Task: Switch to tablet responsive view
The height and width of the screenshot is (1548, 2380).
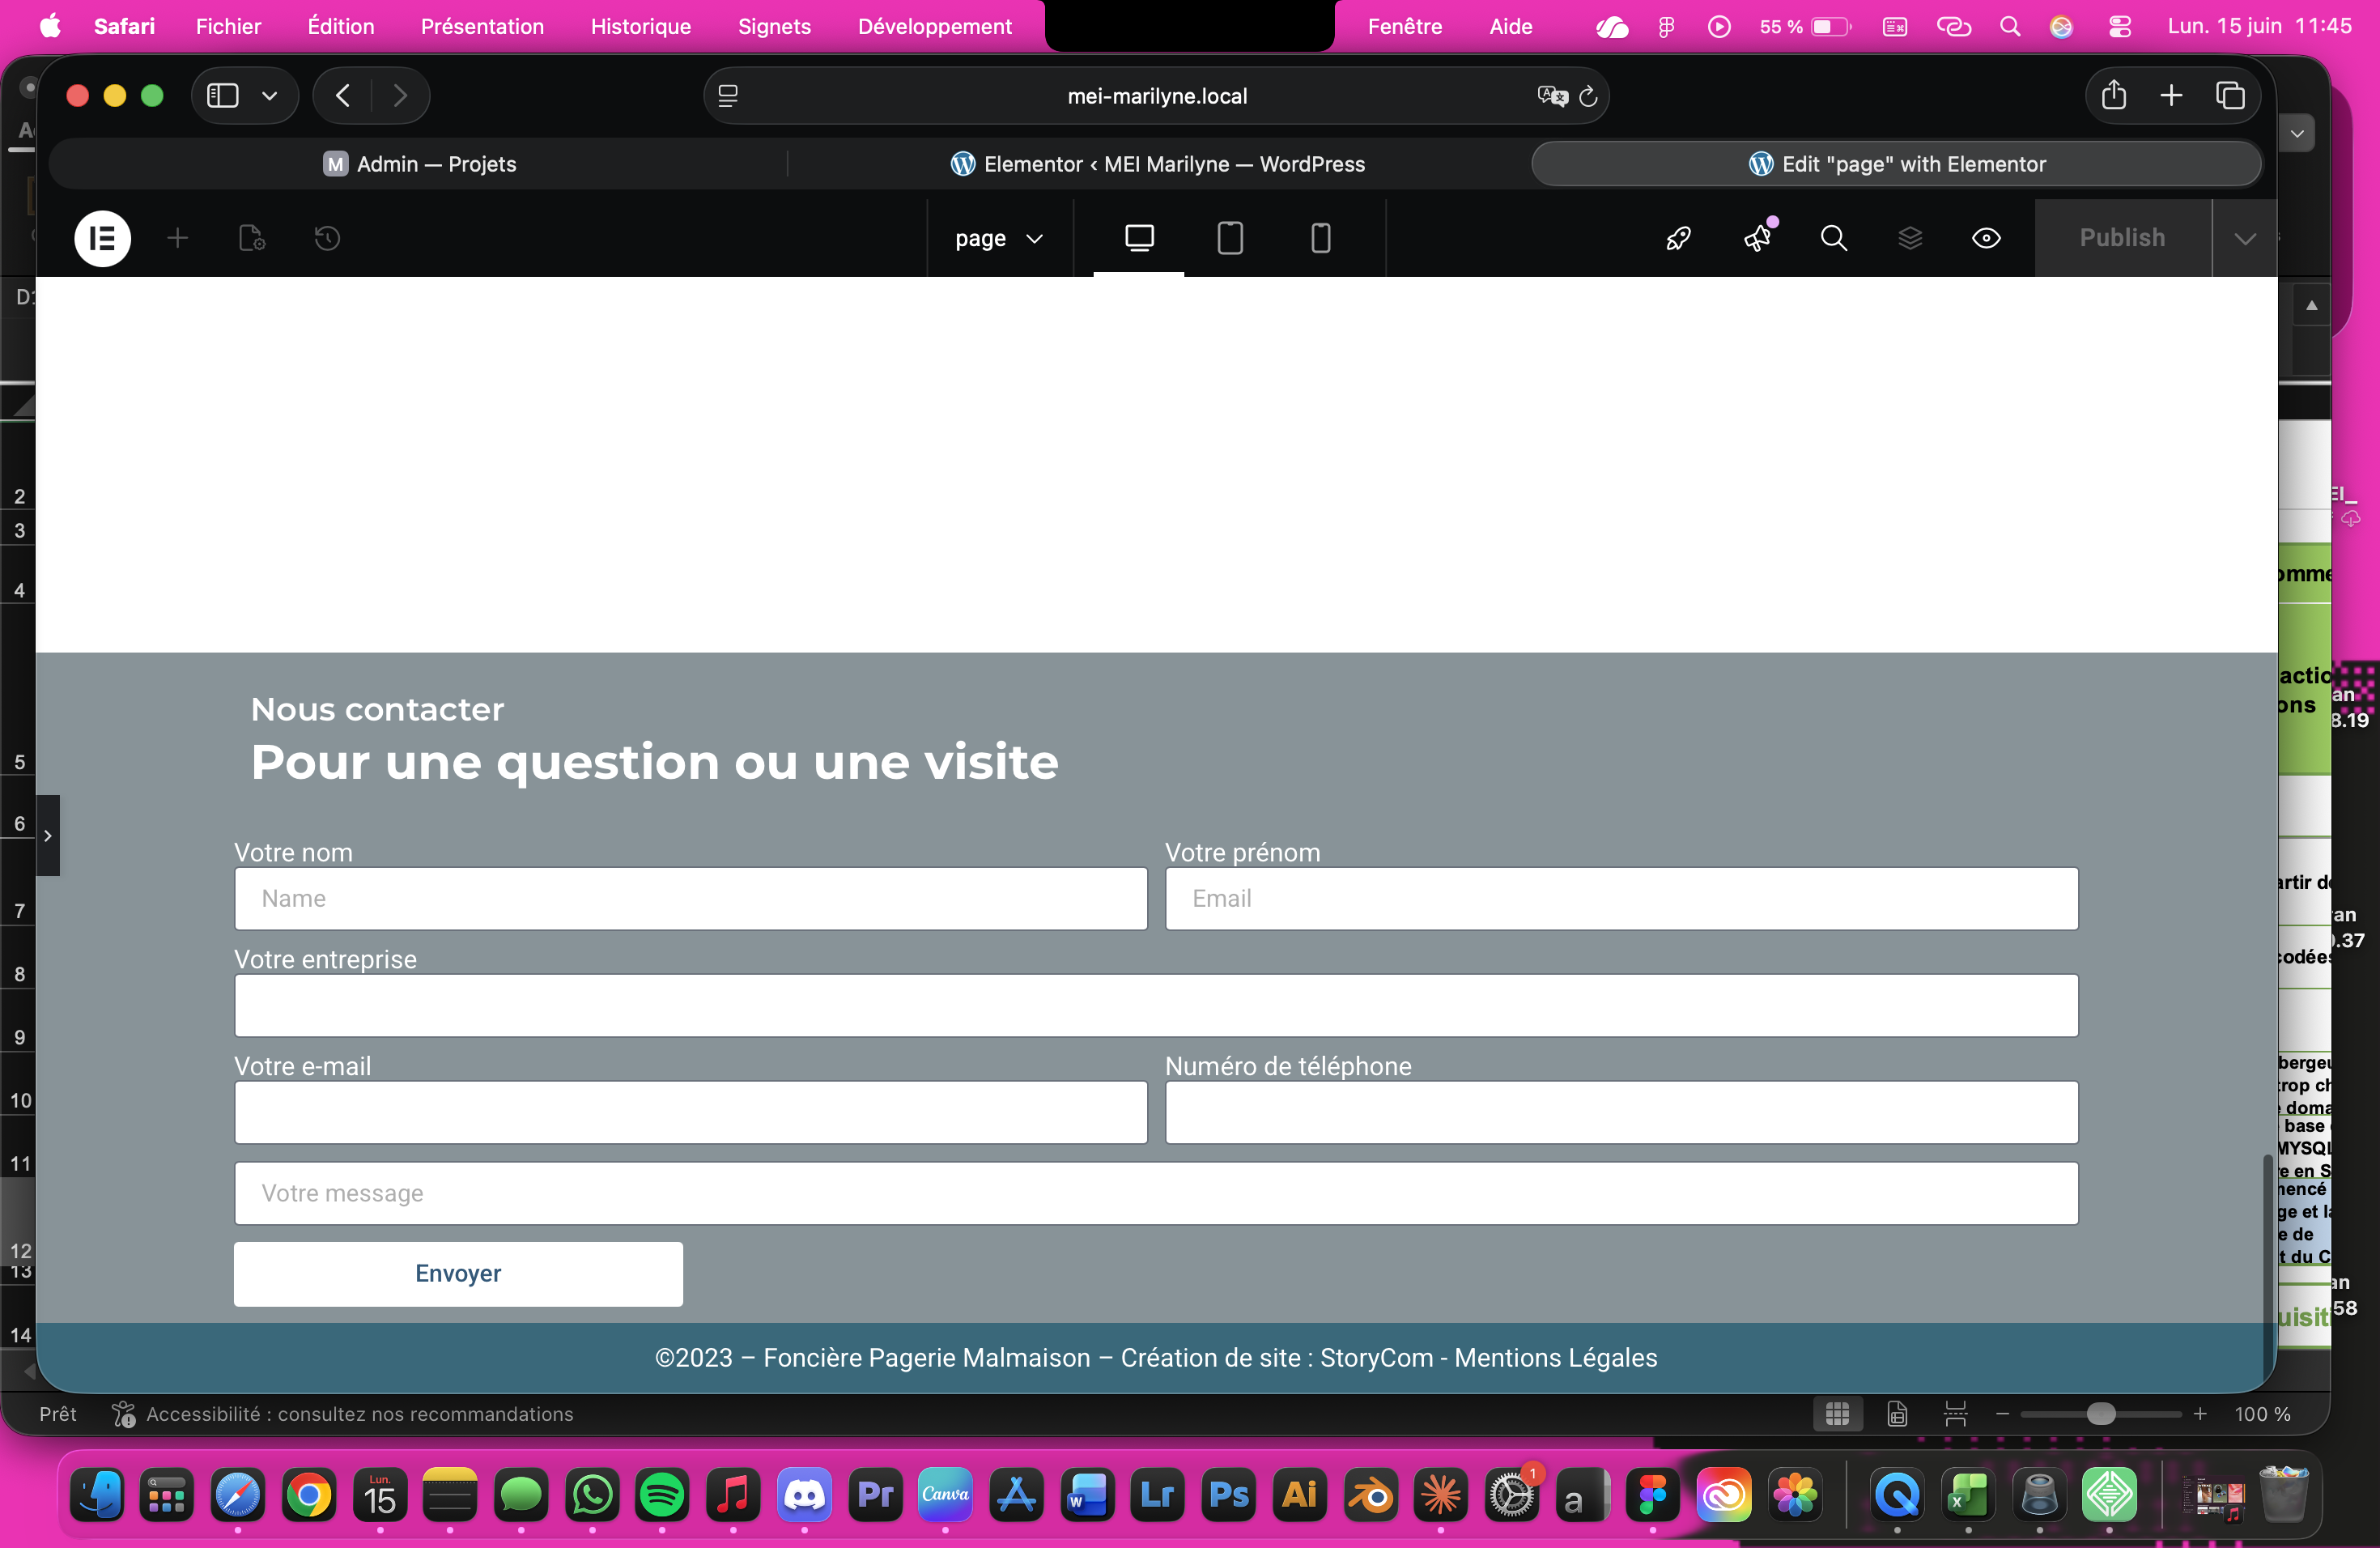Action: point(1230,238)
